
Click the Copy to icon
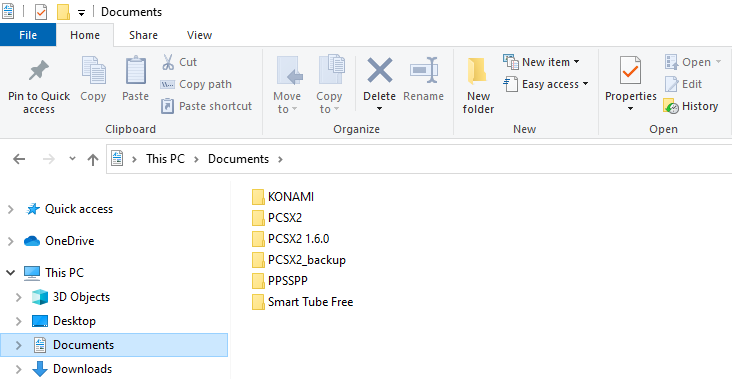click(x=331, y=70)
